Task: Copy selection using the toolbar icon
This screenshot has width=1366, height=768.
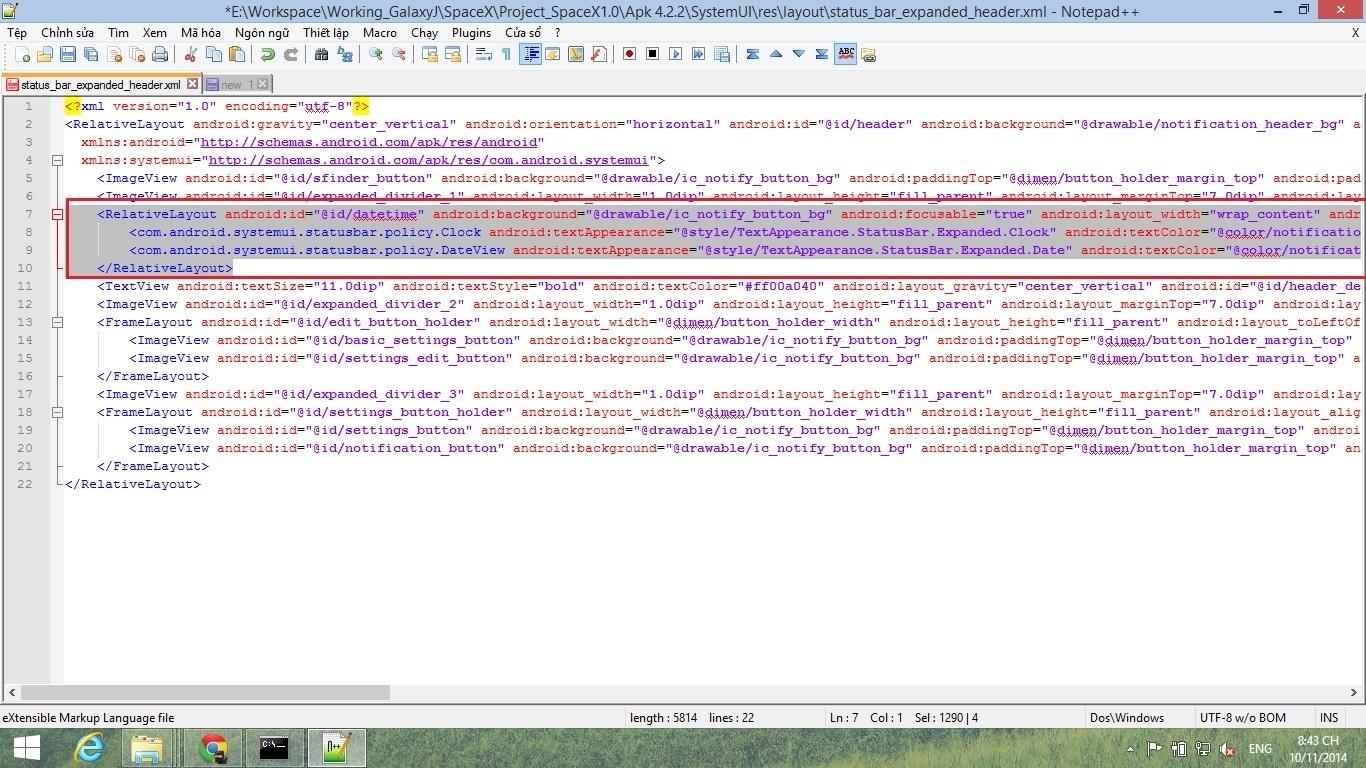Action: coord(214,54)
